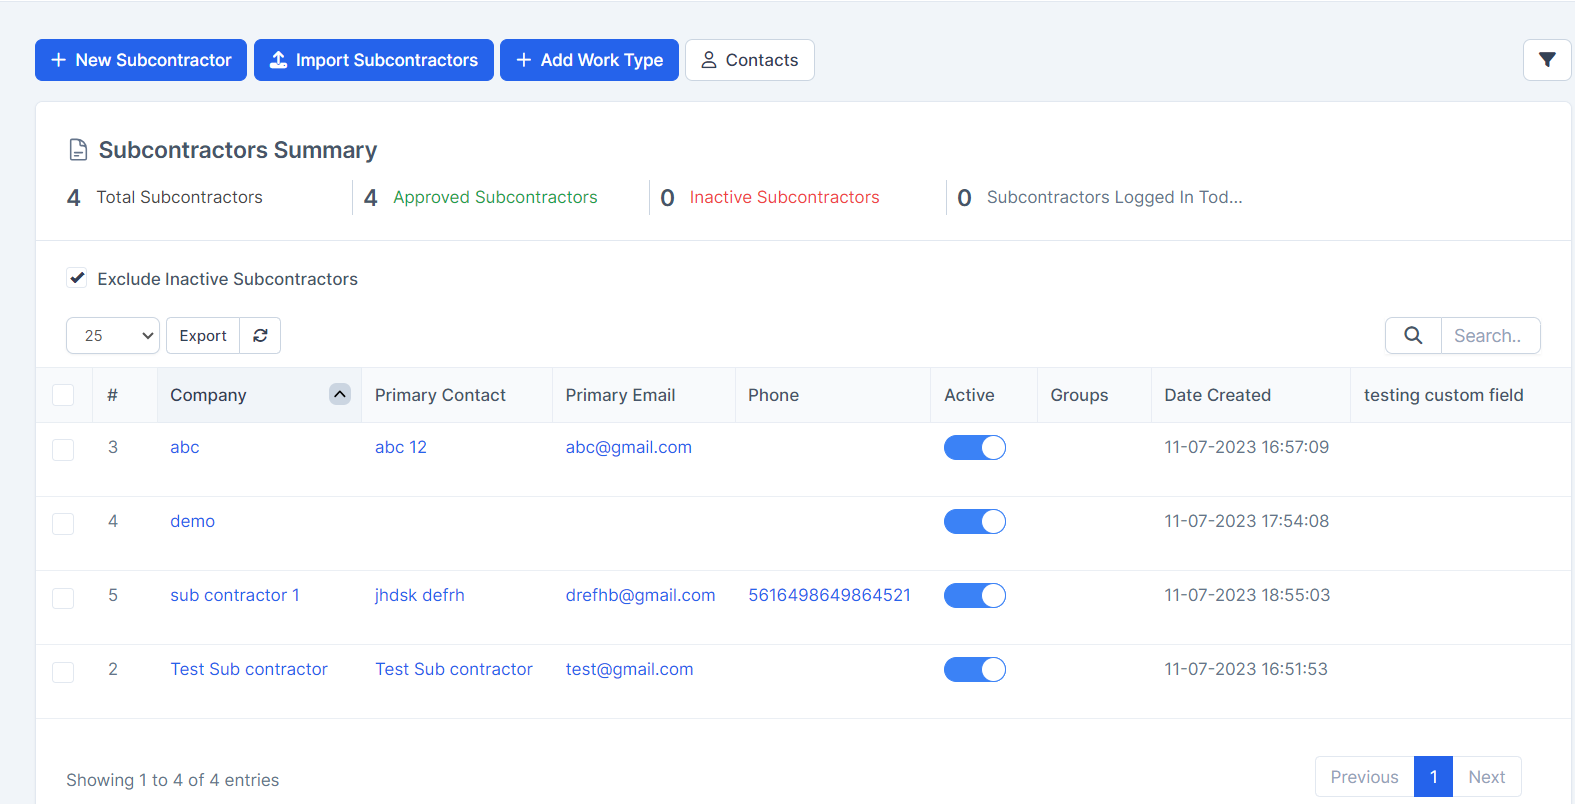Click Total Subcontractors summary text
The width and height of the screenshot is (1575, 804).
(179, 197)
